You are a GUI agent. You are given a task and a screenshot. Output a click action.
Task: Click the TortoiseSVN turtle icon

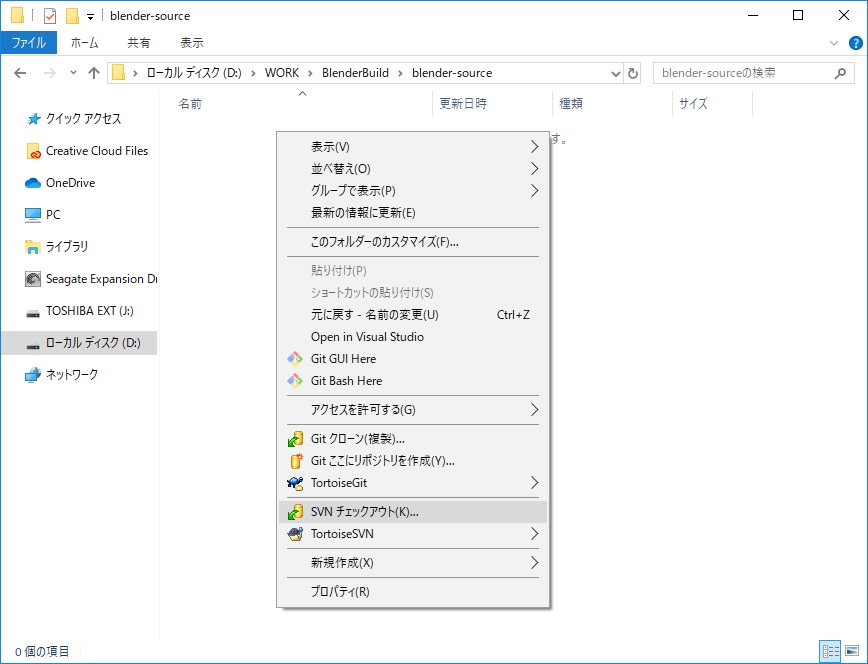coord(295,534)
